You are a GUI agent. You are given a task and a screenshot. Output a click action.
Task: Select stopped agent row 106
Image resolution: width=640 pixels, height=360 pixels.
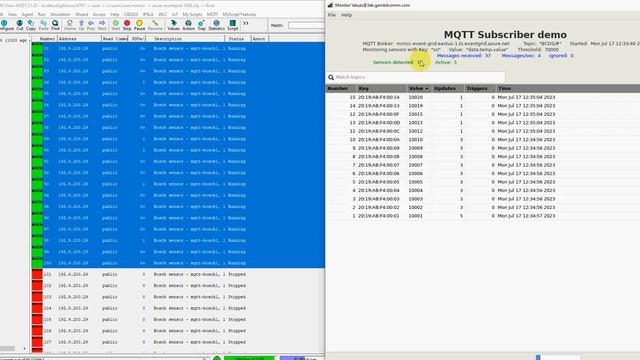coord(178,331)
